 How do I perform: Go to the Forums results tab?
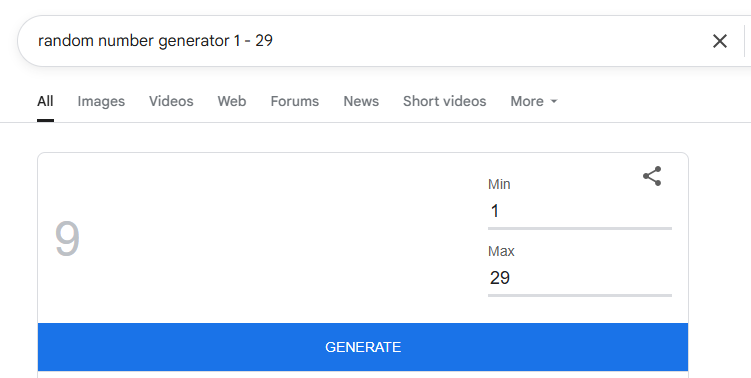click(295, 102)
